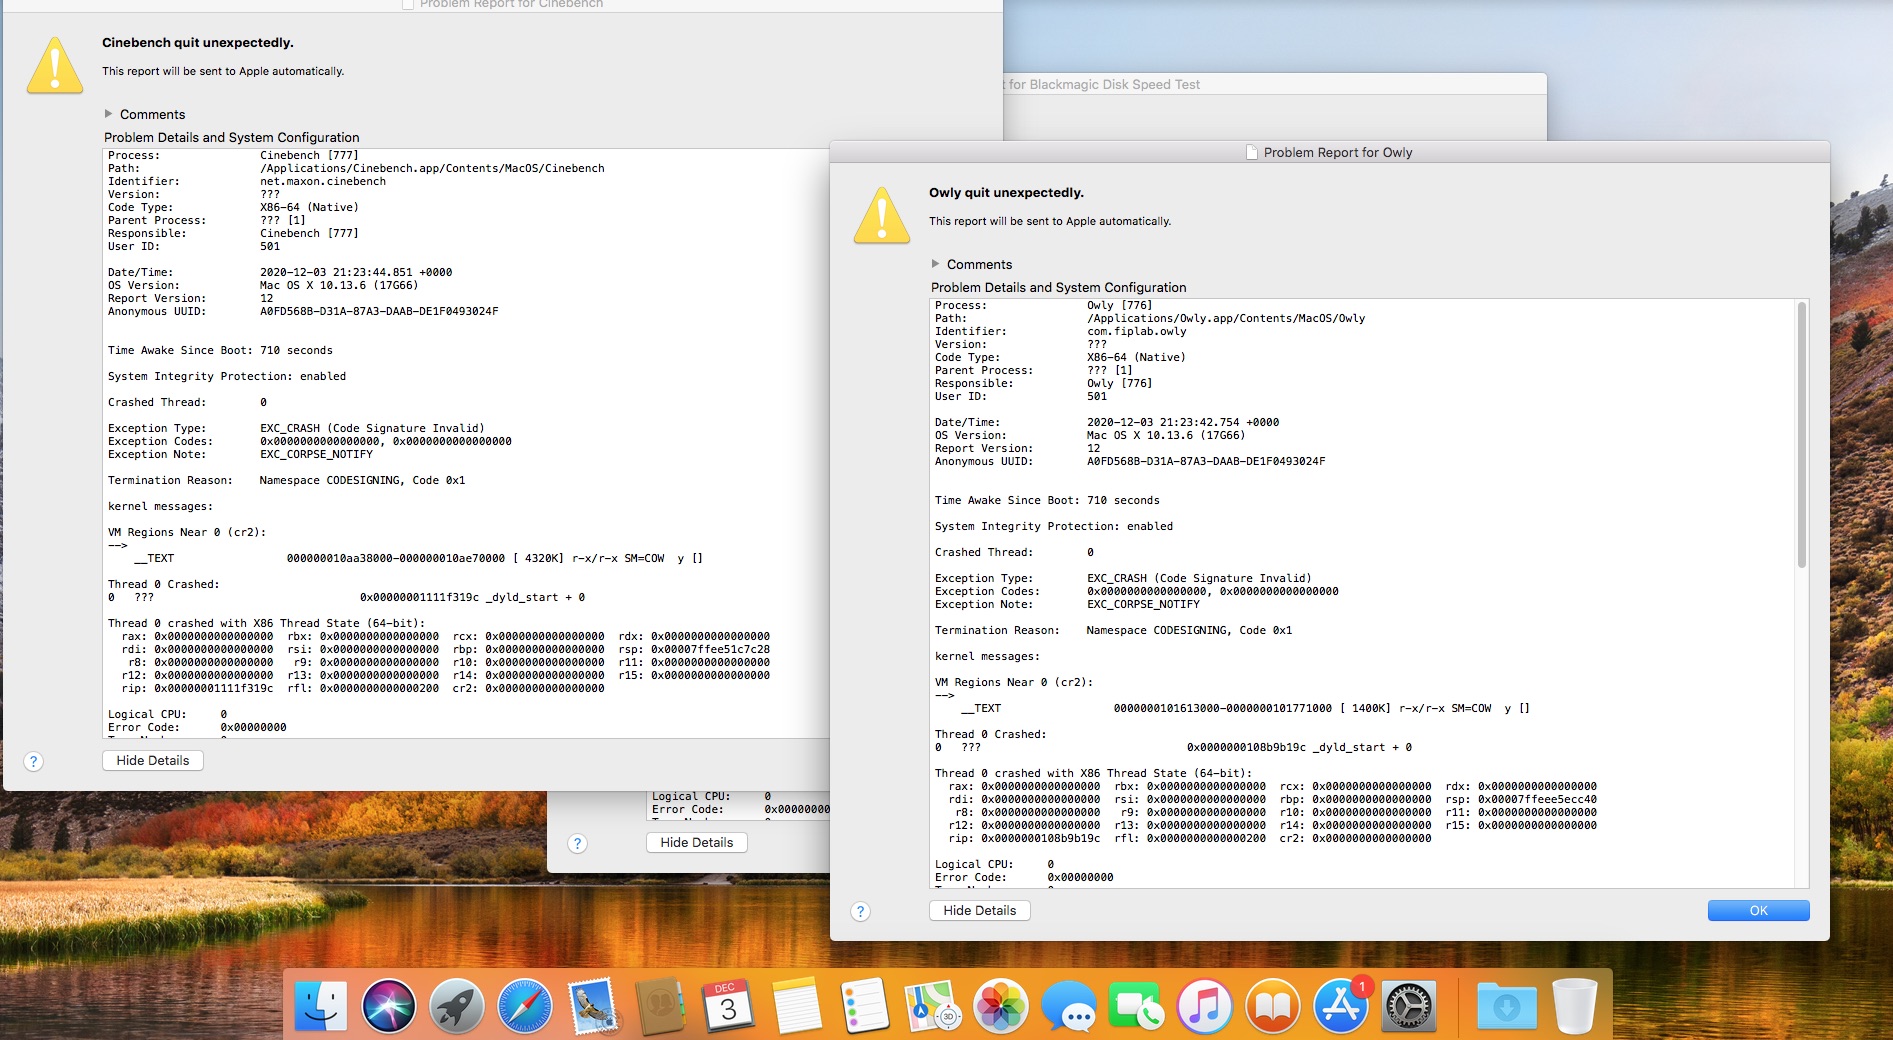
Task: Open Finder from the Dock
Action: 321,1005
